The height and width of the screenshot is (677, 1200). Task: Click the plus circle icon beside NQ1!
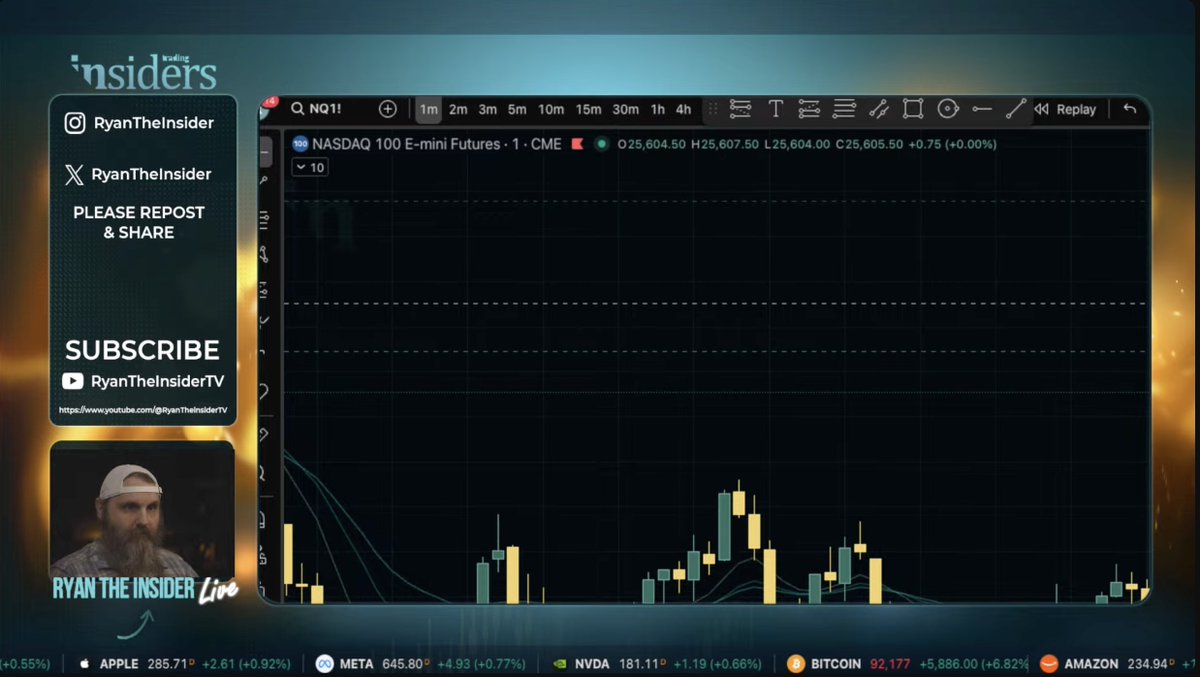pos(388,109)
